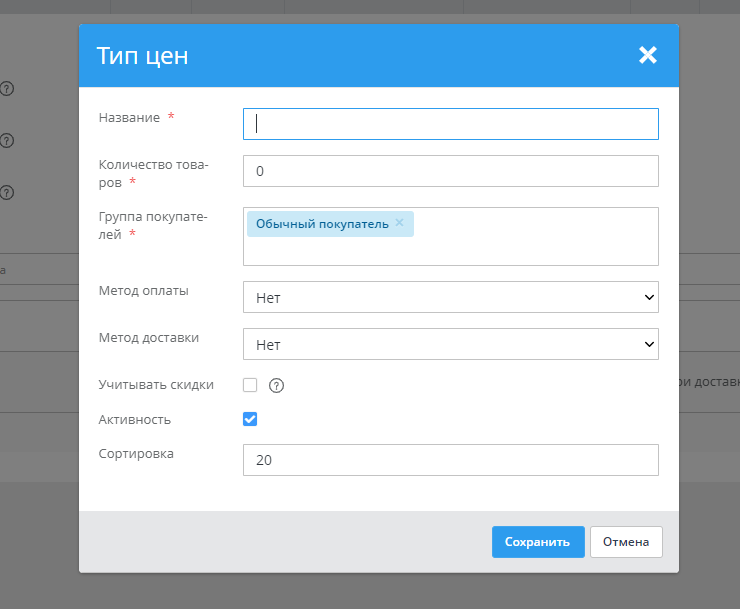Enable the Учитывать скидки checkbox
Screen dimensions: 740x609
pyautogui.click(x=250, y=385)
